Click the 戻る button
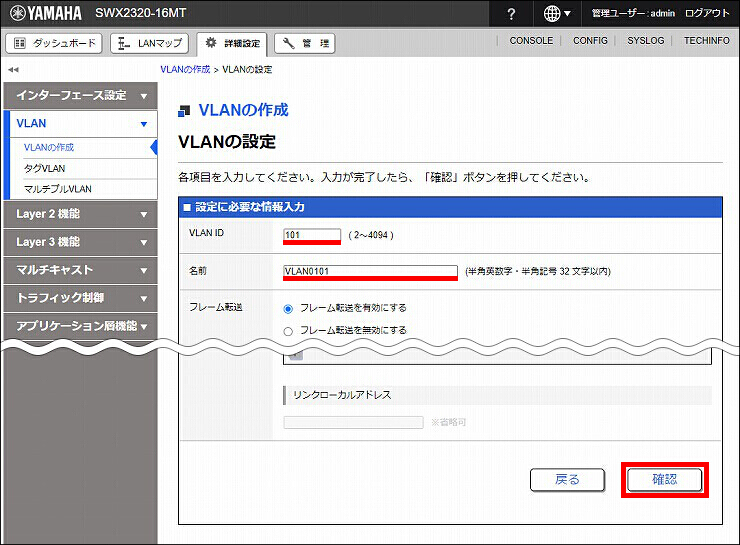The height and width of the screenshot is (545, 740). [567, 480]
